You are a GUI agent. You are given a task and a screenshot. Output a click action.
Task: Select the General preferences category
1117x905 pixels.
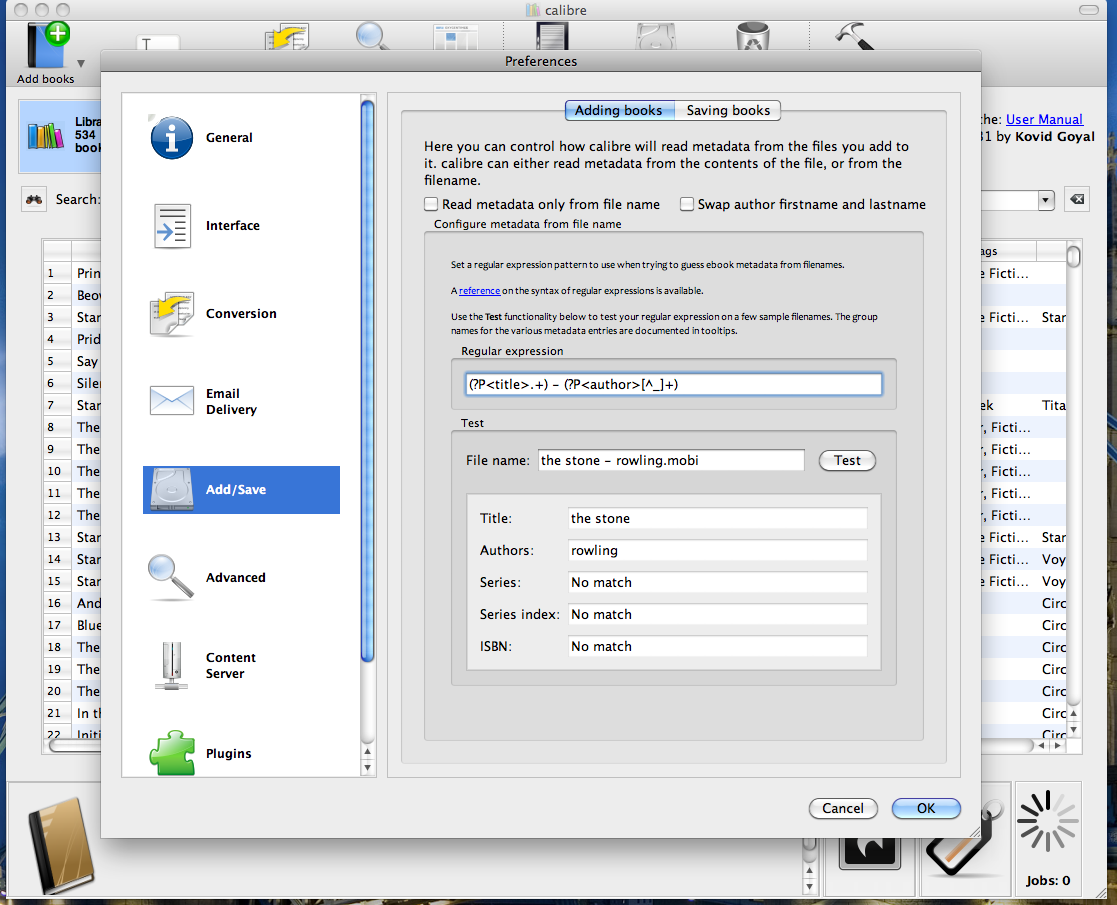coord(241,138)
